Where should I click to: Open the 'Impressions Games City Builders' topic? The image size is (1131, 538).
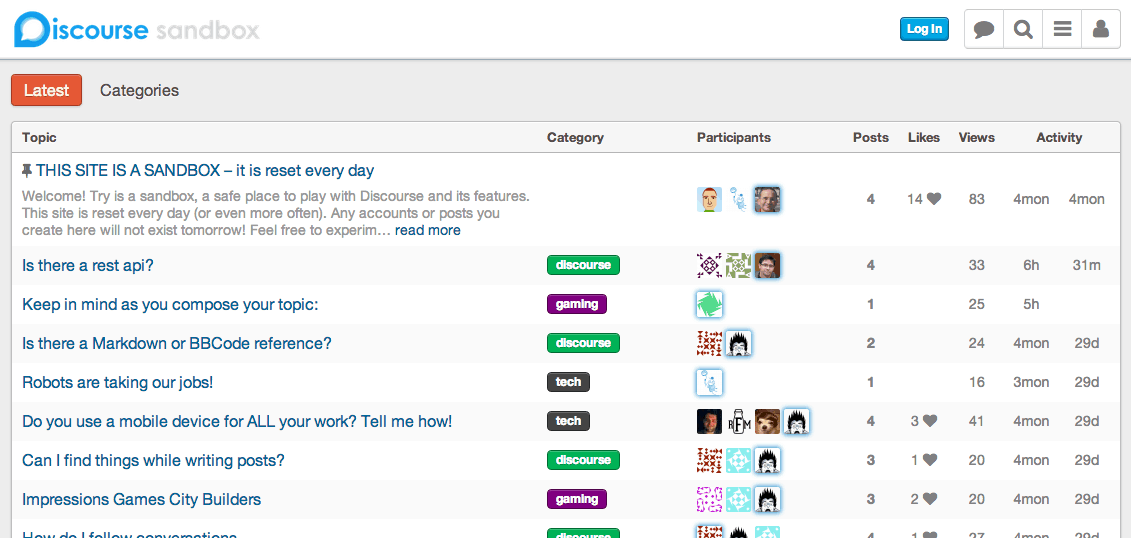[141, 499]
